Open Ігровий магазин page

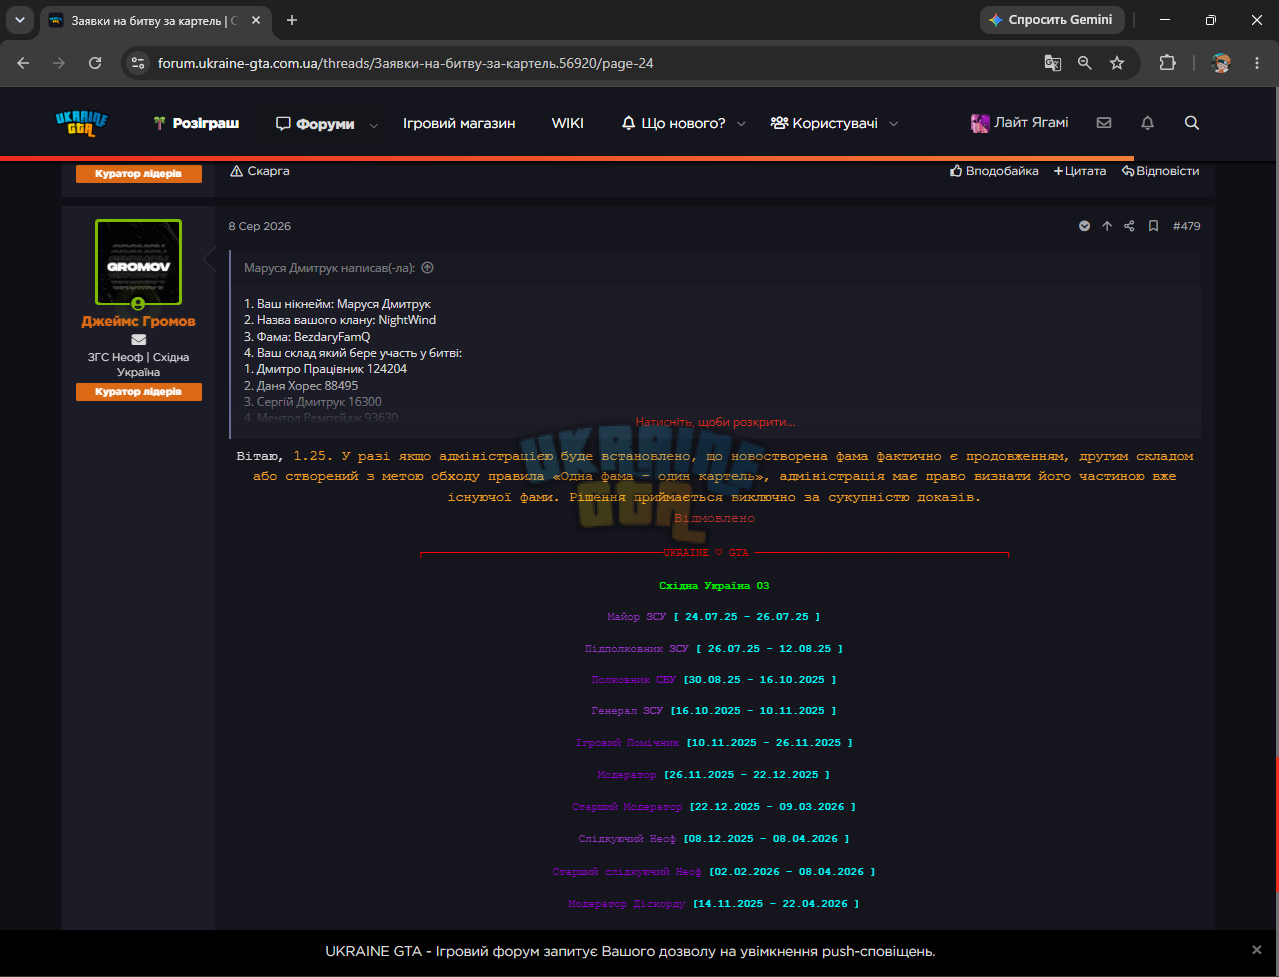click(x=459, y=123)
